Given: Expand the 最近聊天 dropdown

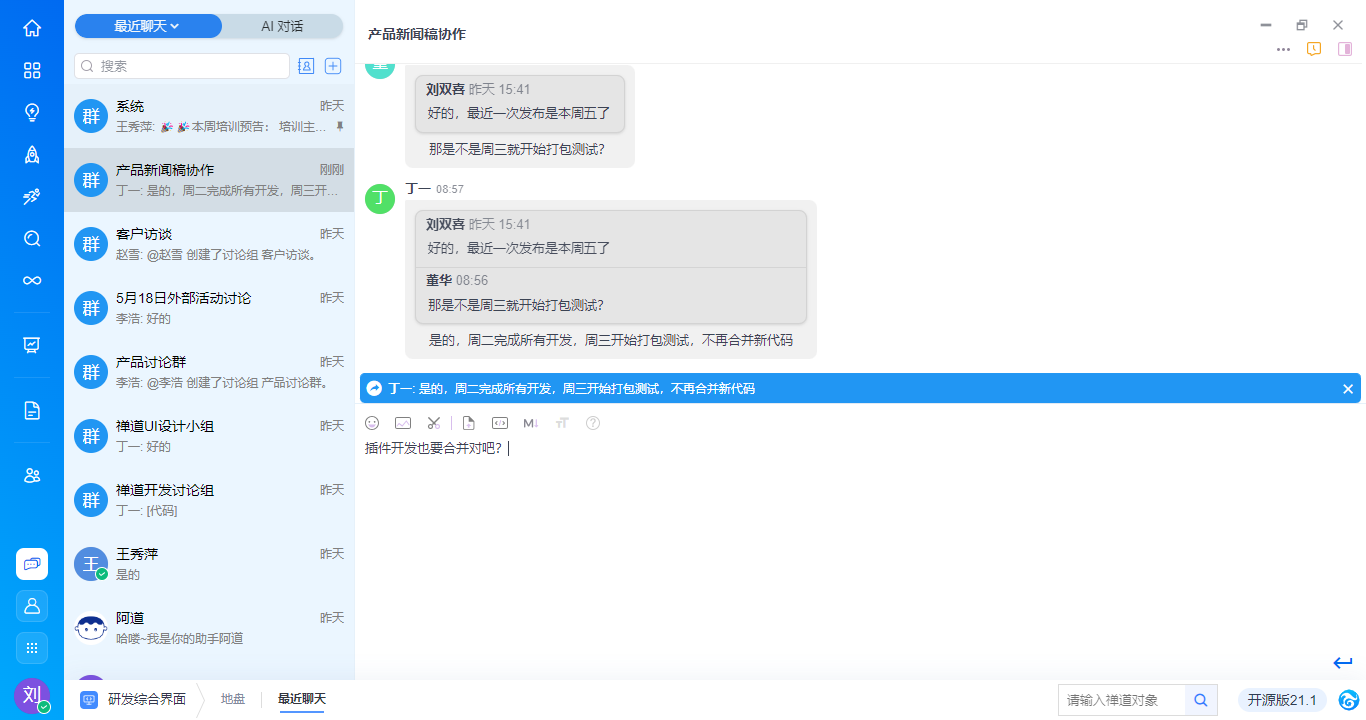Looking at the screenshot, I should (x=147, y=26).
